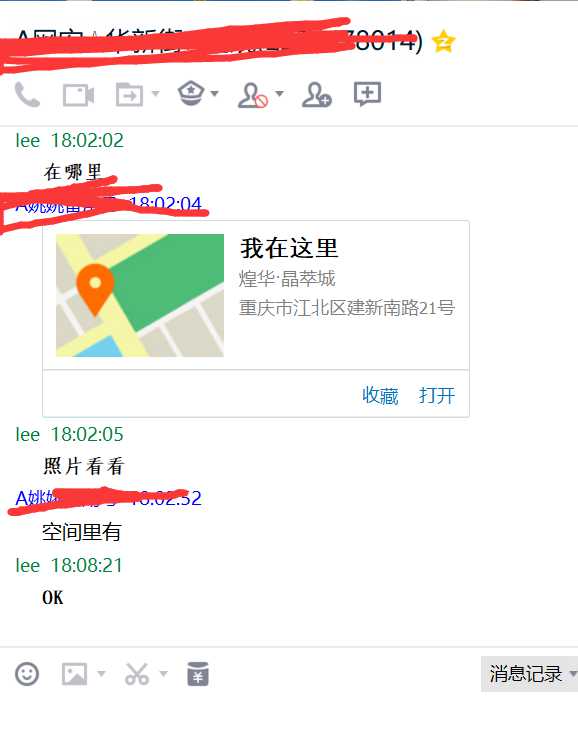Click the add contact person-plus icon
The image size is (578, 740).
point(317,95)
